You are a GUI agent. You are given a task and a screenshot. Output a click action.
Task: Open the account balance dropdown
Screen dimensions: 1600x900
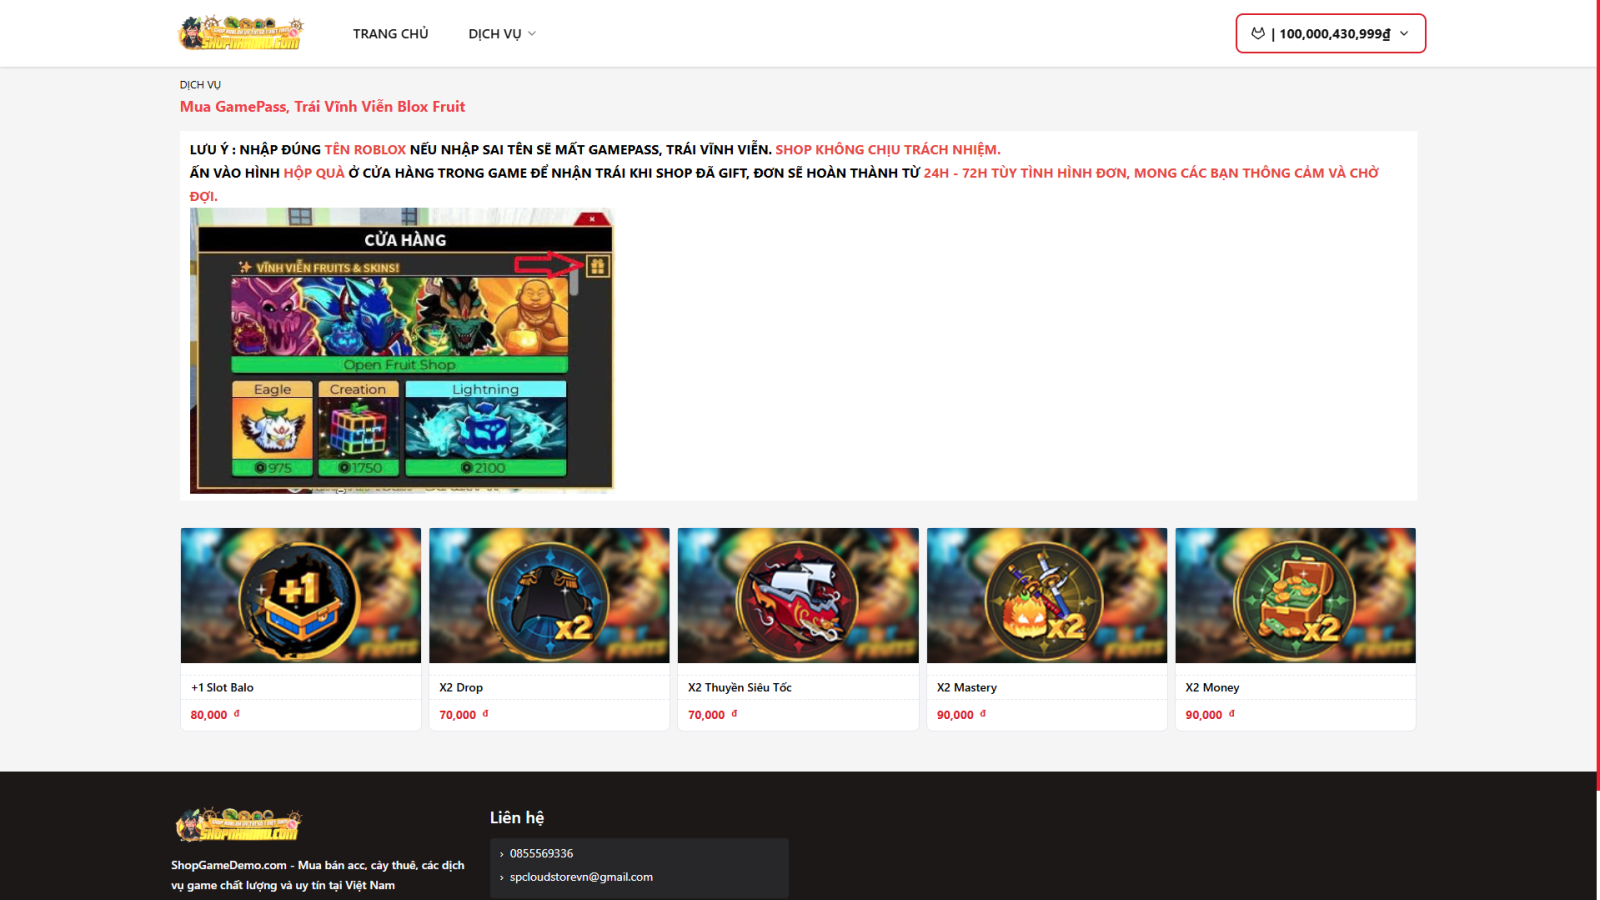[x=1330, y=33]
